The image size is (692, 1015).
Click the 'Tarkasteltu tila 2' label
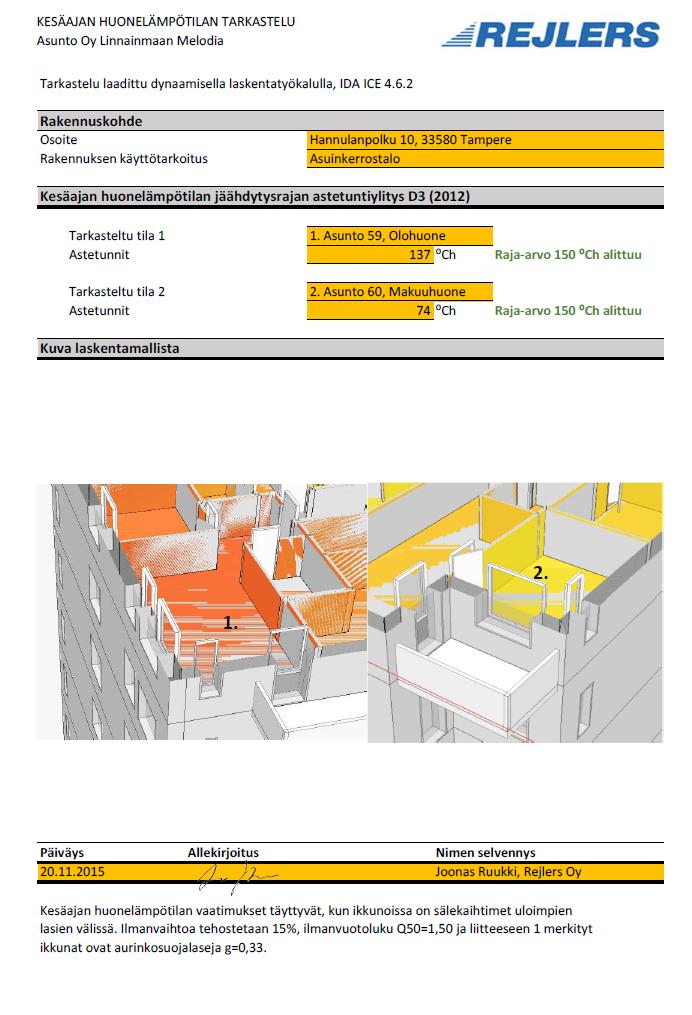[117, 291]
